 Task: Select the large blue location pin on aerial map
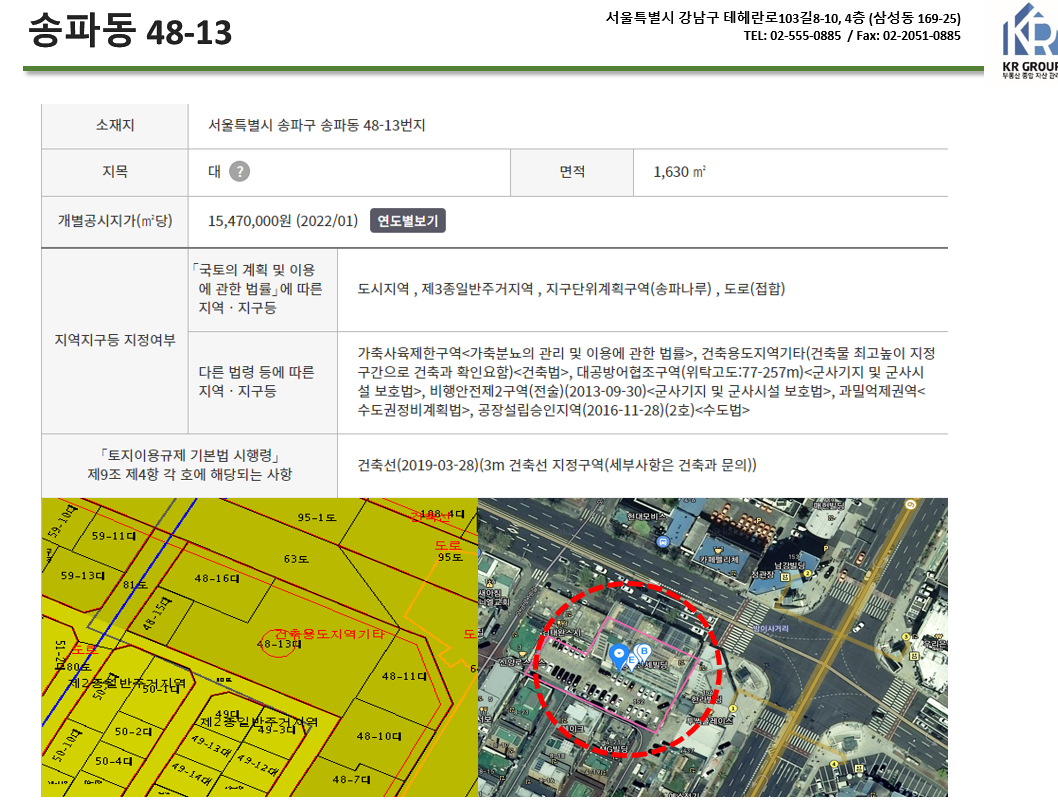(x=619, y=656)
